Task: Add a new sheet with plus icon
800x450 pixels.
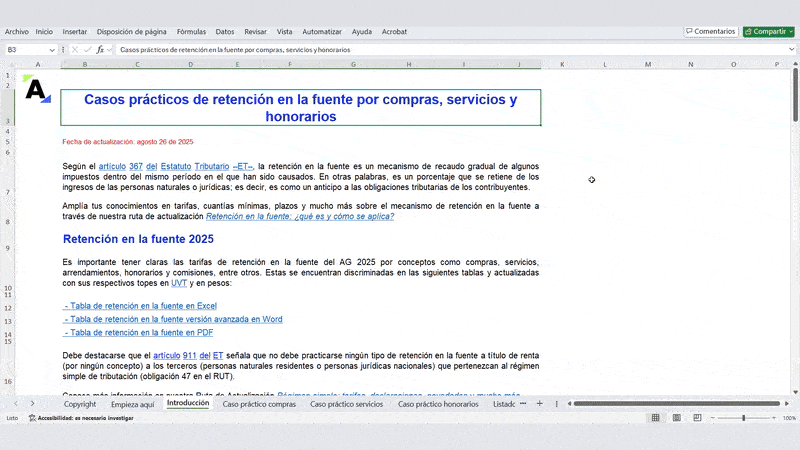Action: pos(539,404)
